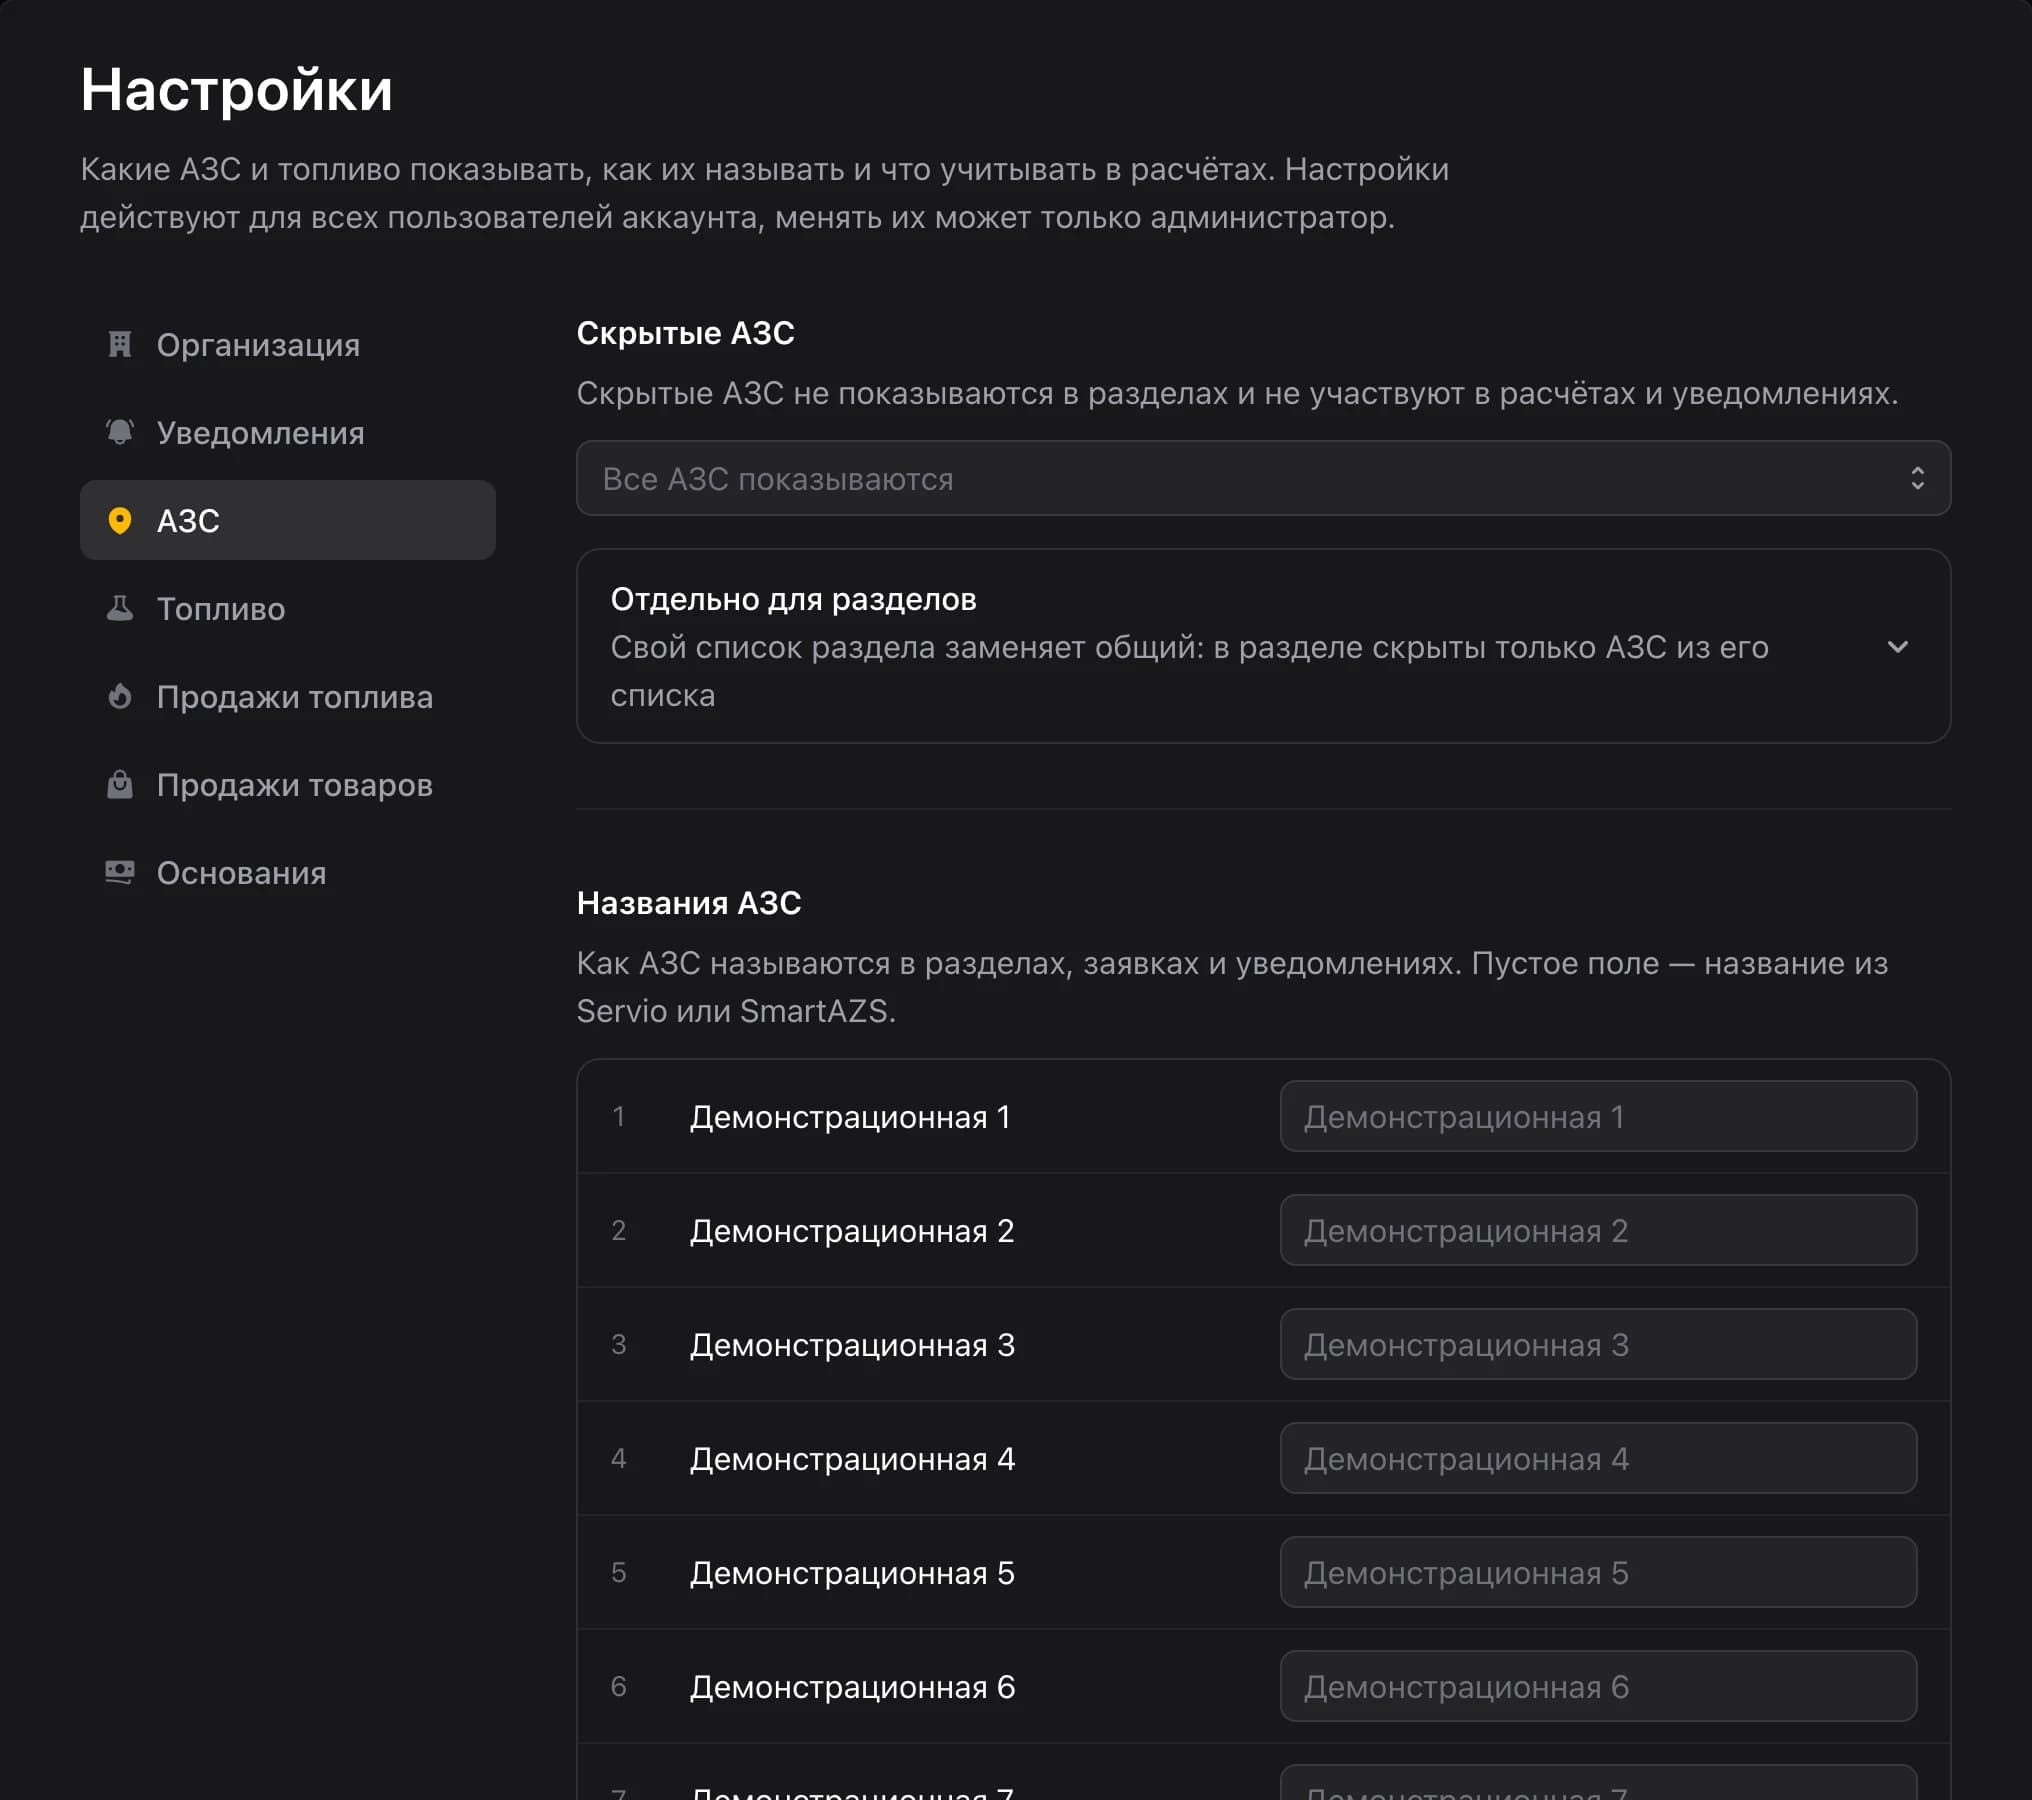Click the name field for Демонстрационная 3
Image resolution: width=2032 pixels, height=1800 pixels.
(1598, 1345)
